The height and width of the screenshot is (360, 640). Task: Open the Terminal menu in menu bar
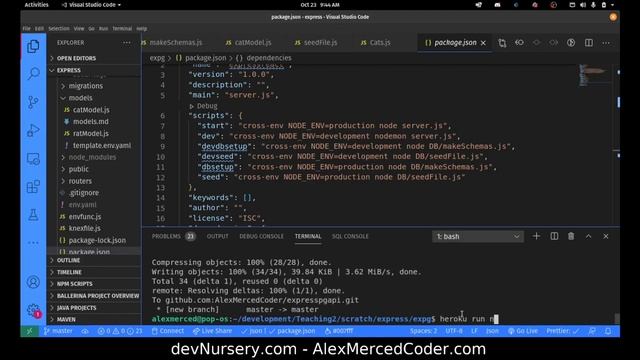[x=122, y=29]
